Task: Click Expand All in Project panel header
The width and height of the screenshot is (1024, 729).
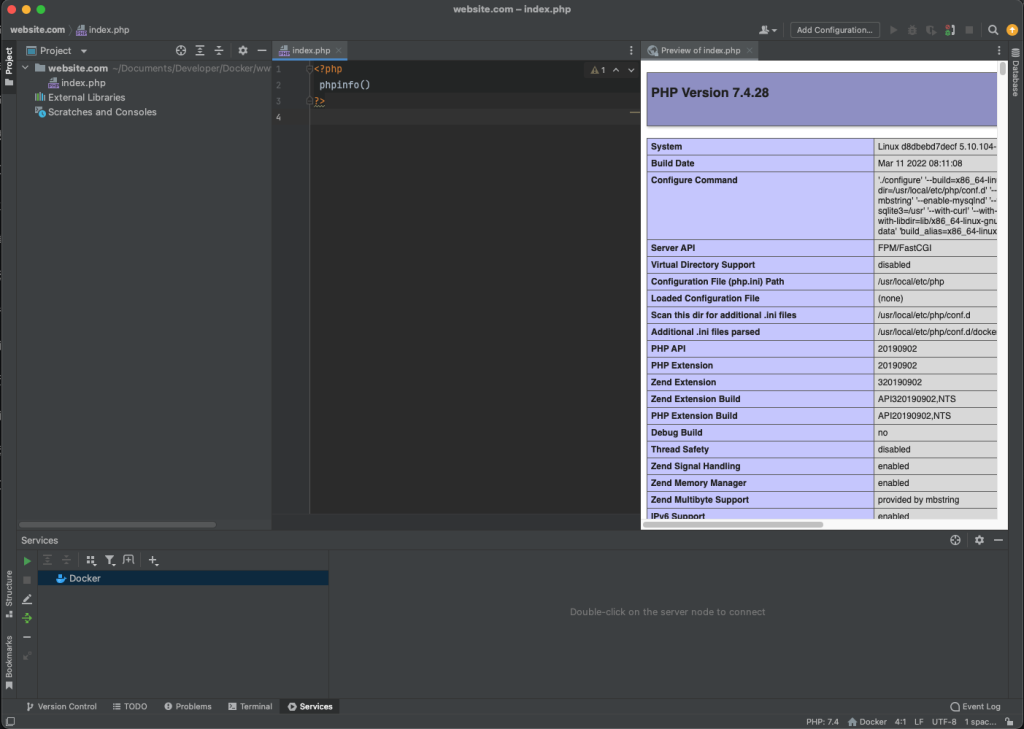Action: 200,50
